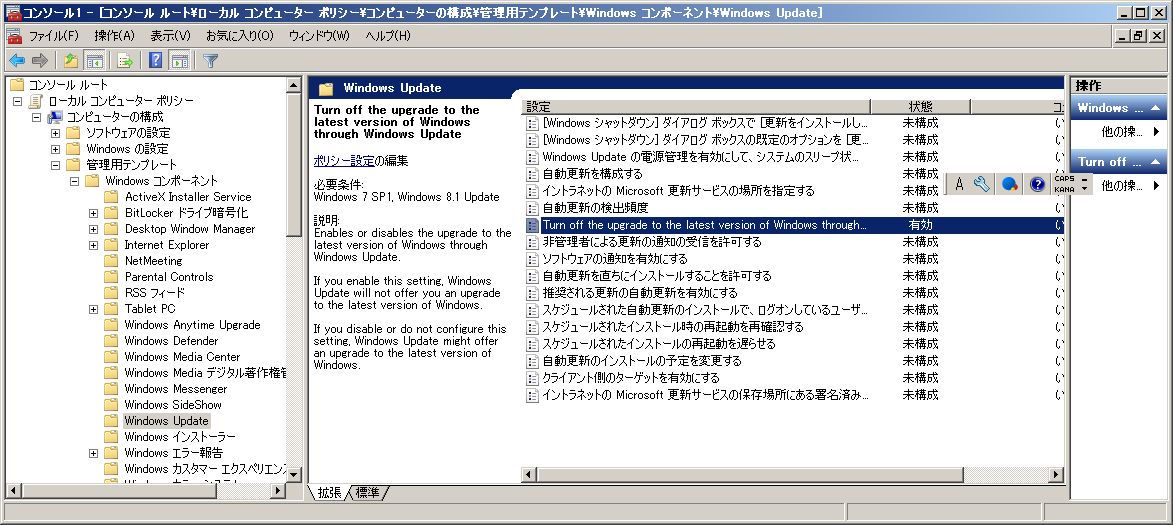1173x525 pixels.
Task: Click settings list horizontal scrollbar right arrow
Action: [x=1056, y=474]
